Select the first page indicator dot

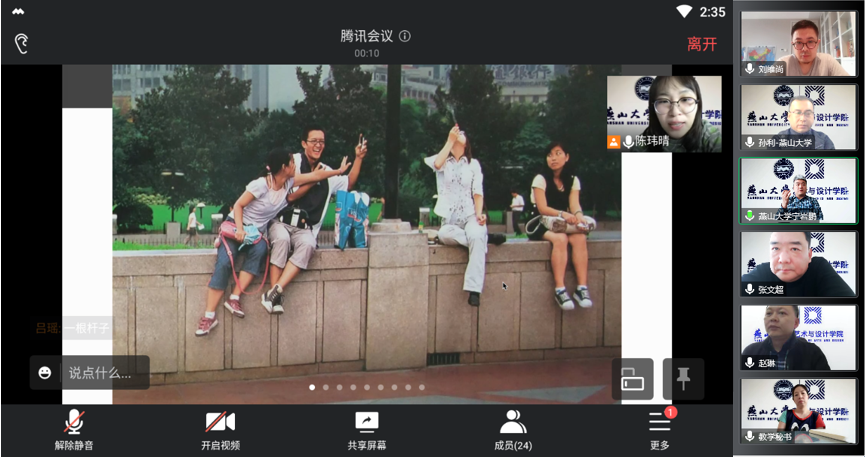pos(312,387)
